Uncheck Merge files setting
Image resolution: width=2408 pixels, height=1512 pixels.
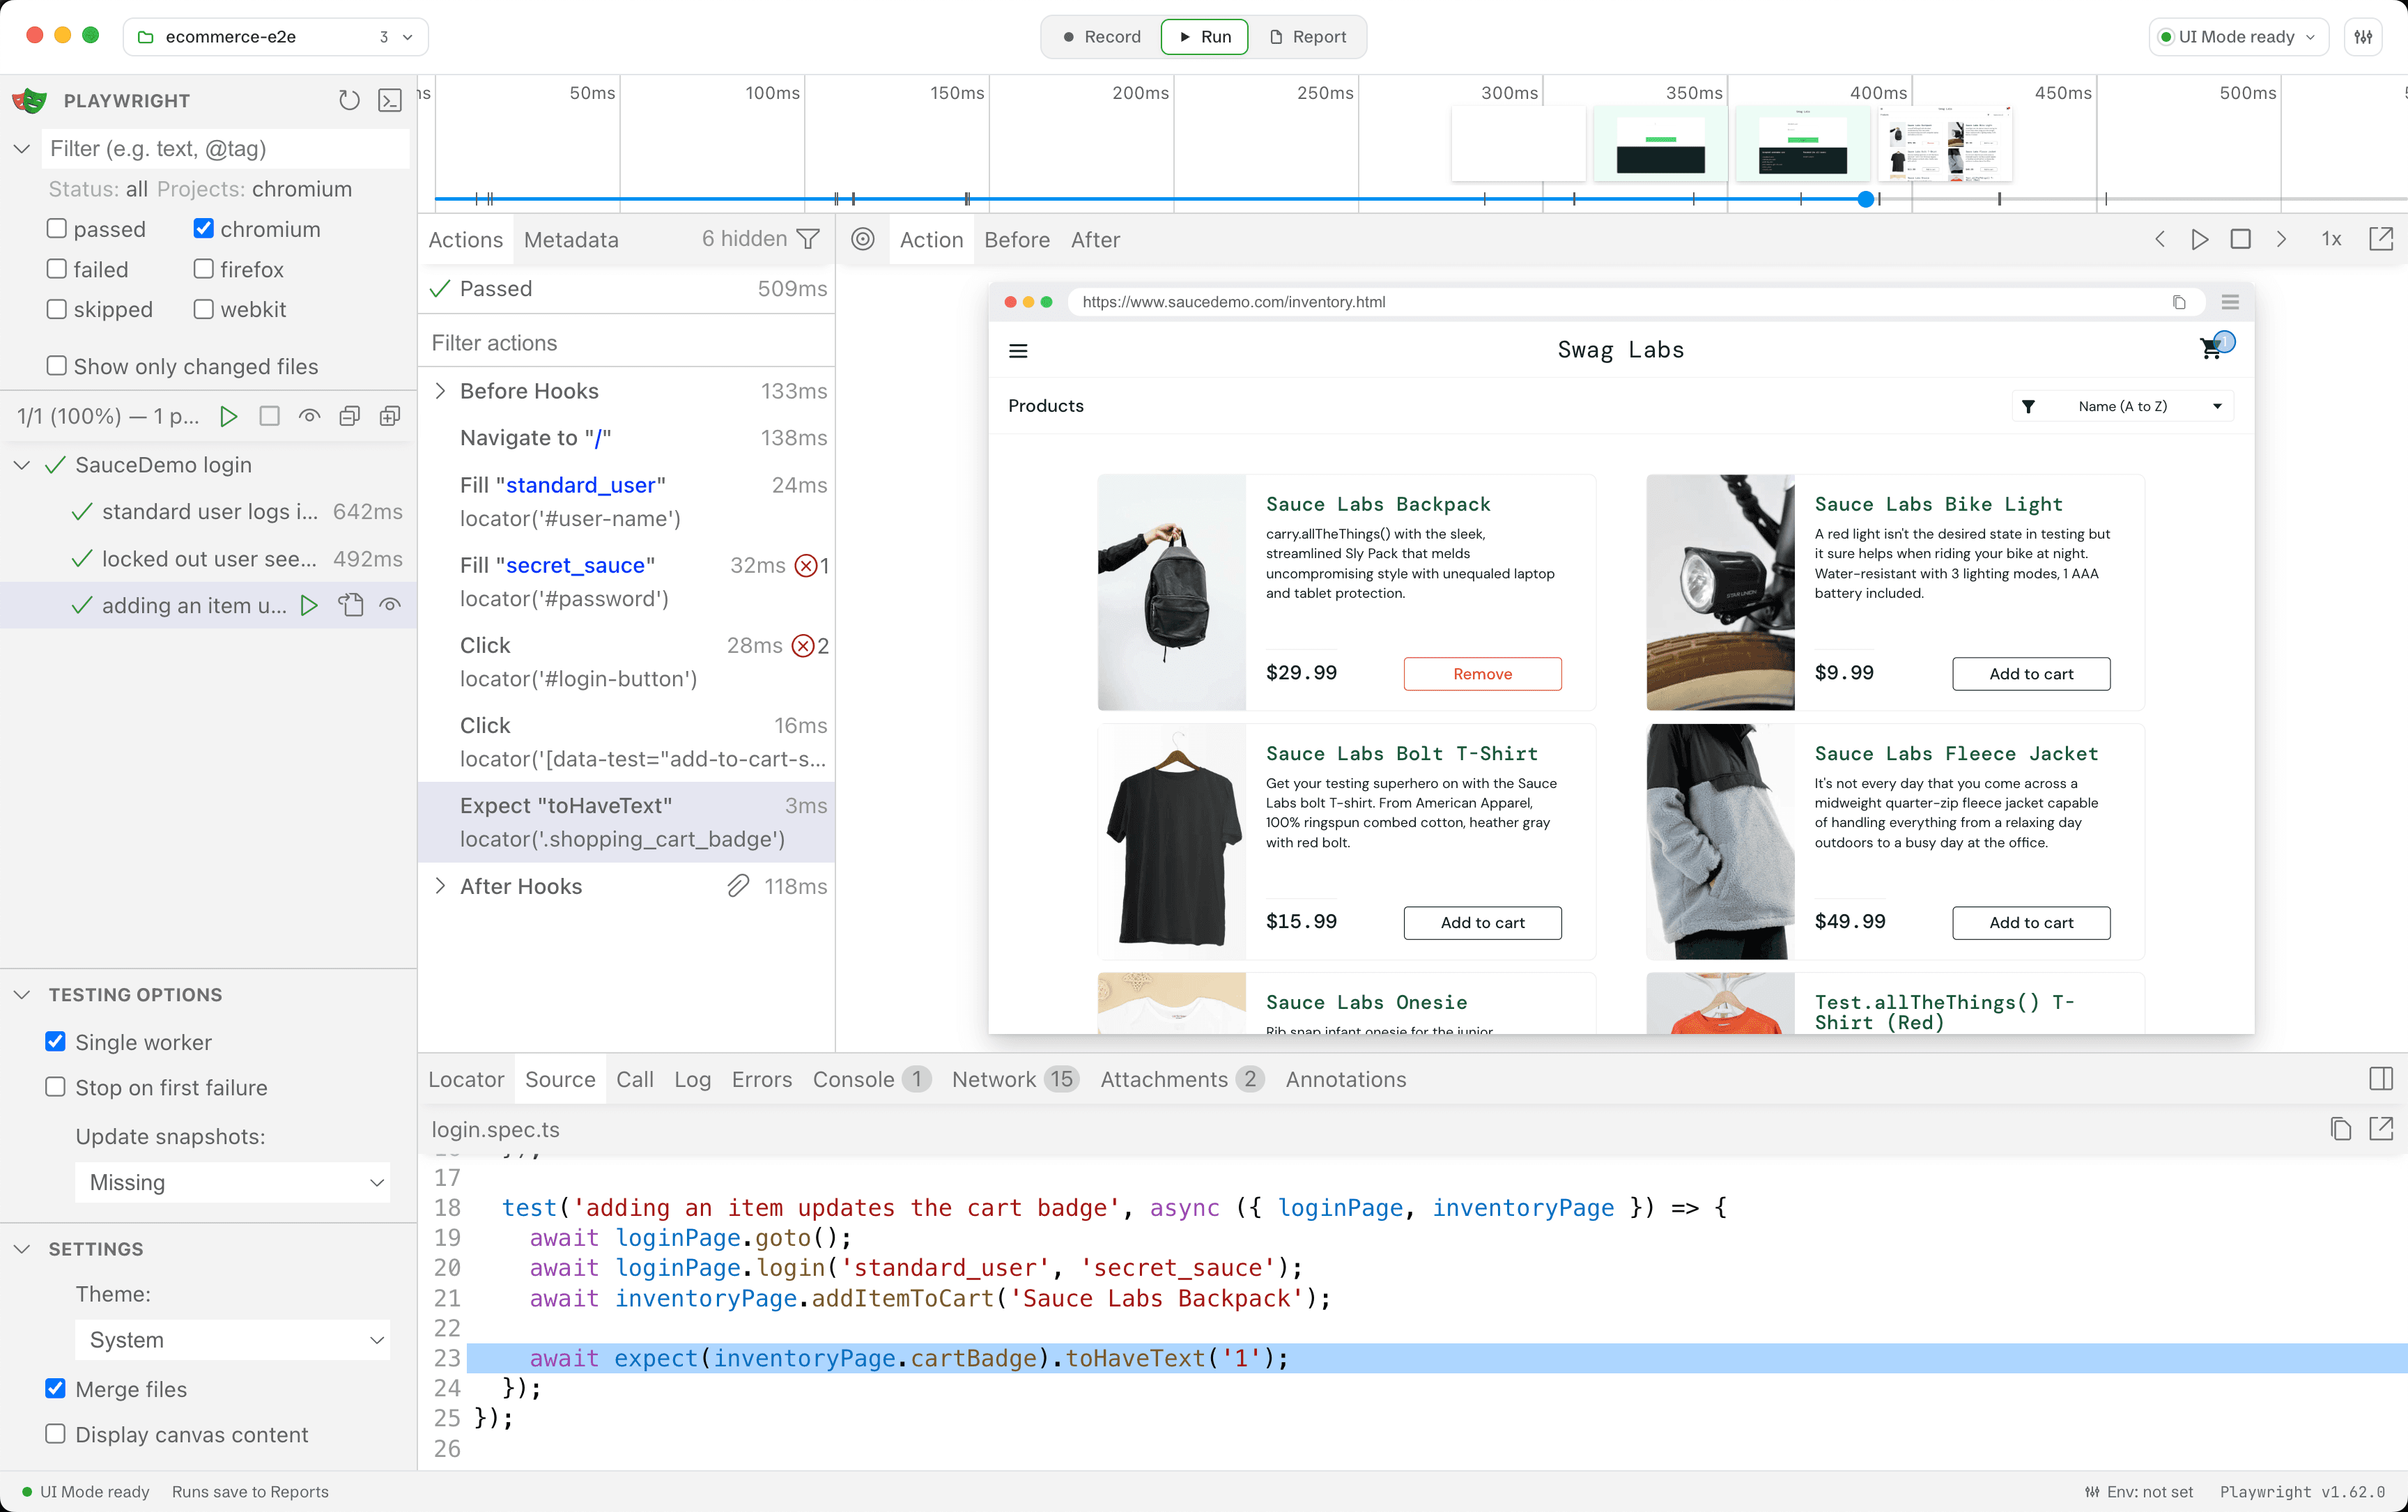coord(56,1389)
